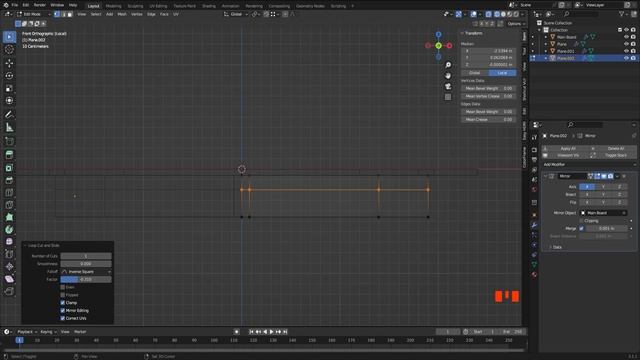640x360 pixels.
Task: Toggle the camera view icon in viewport
Action: (x=448, y=86)
